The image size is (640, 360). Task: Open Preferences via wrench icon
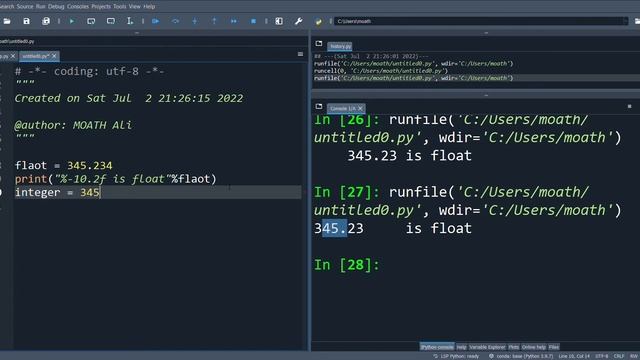point(298,21)
